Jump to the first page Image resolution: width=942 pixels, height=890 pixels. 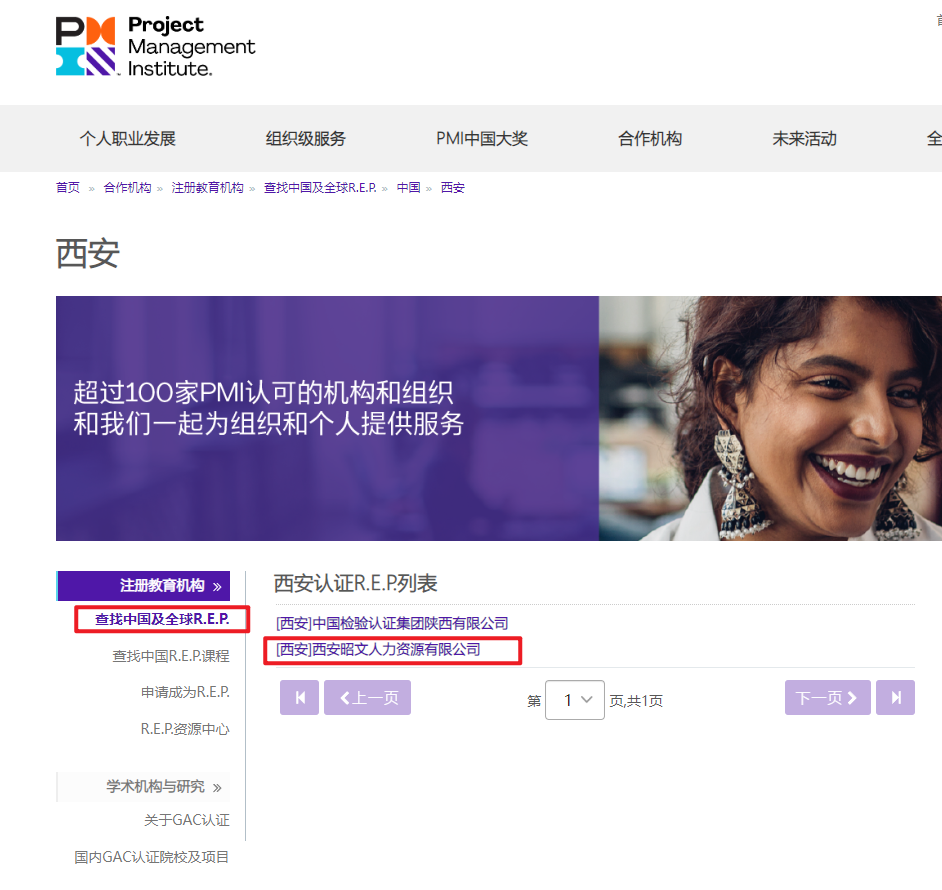click(299, 697)
